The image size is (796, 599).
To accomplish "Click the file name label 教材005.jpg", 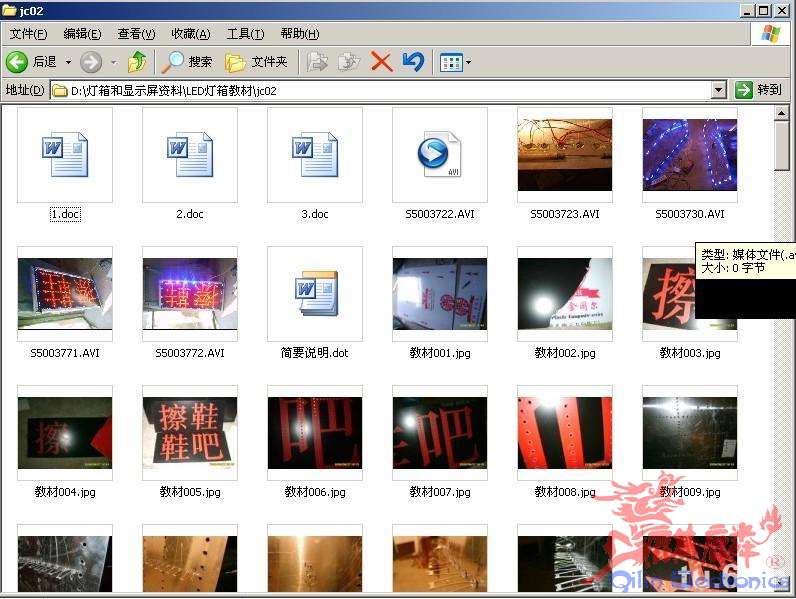I will click(190, 492).
